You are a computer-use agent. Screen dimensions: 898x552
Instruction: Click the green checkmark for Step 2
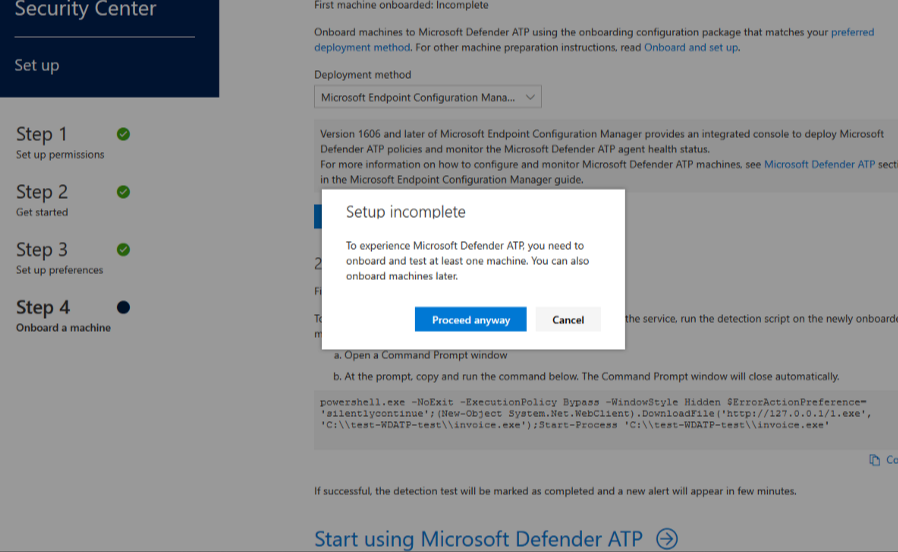[123, 192]
